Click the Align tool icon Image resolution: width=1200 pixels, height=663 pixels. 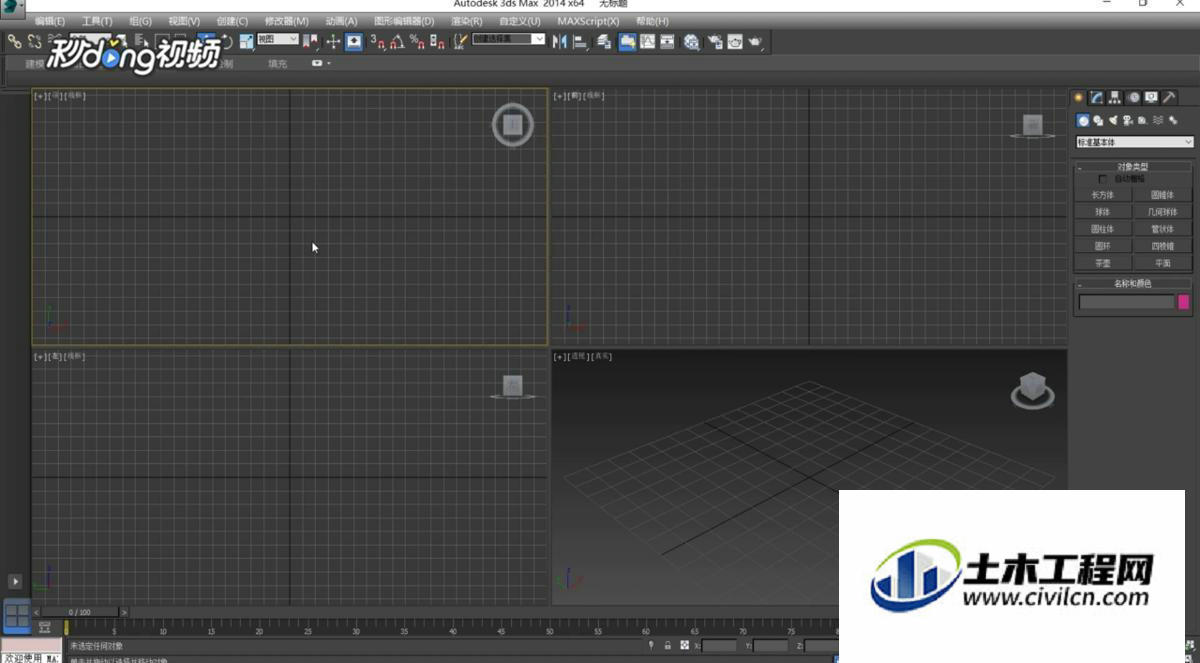[580, 41]
